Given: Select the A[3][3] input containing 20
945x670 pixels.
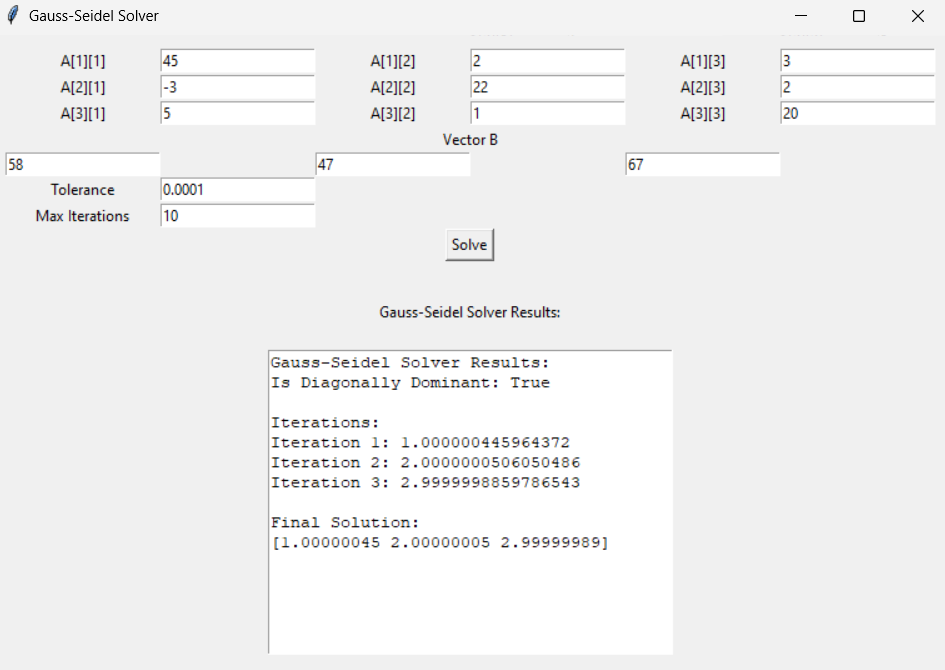Looking at the screenshot, I should [x=857, y=113].
